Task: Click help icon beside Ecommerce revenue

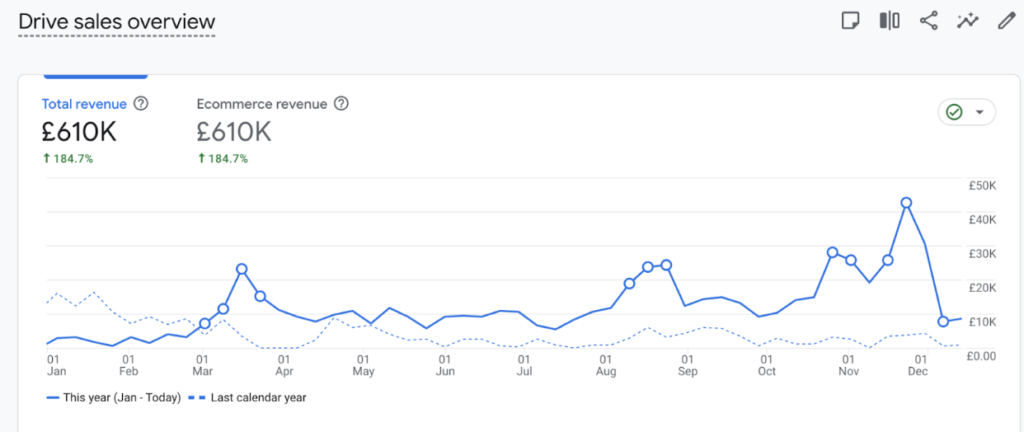Action: (342, 103)
